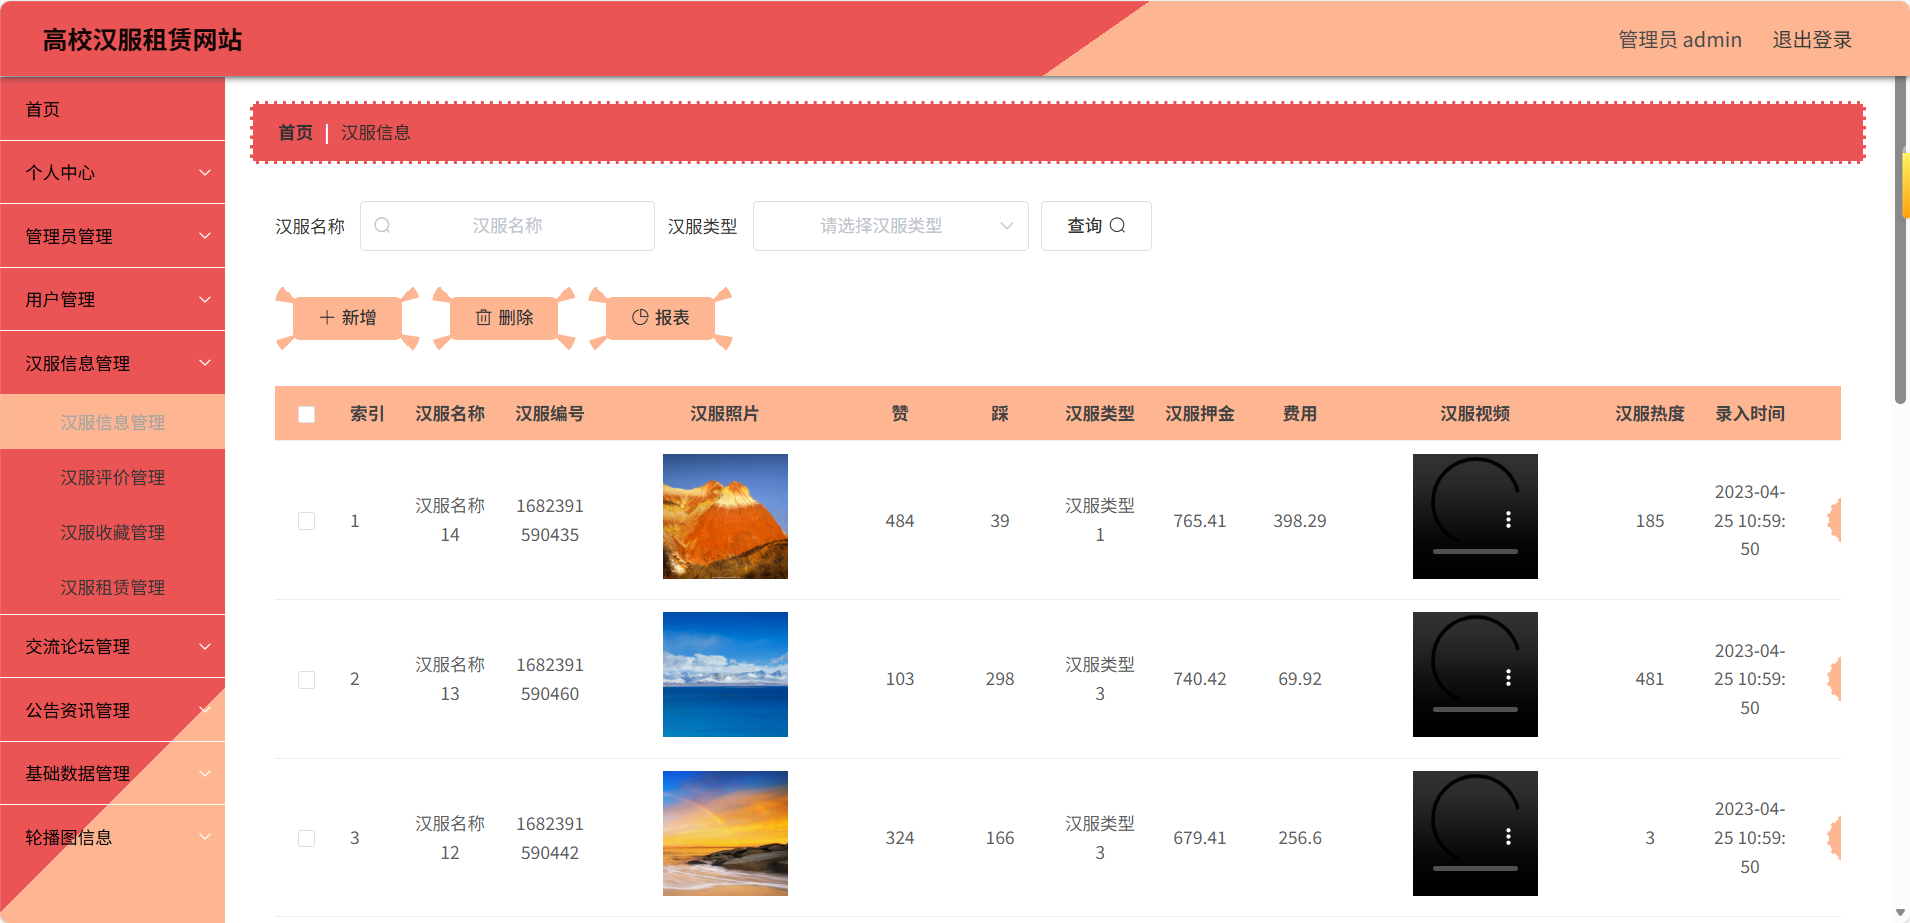The width and height of the screenshot is (1910, 923).
Task: Click the search icon on 查询 button
Action: 1118,226
